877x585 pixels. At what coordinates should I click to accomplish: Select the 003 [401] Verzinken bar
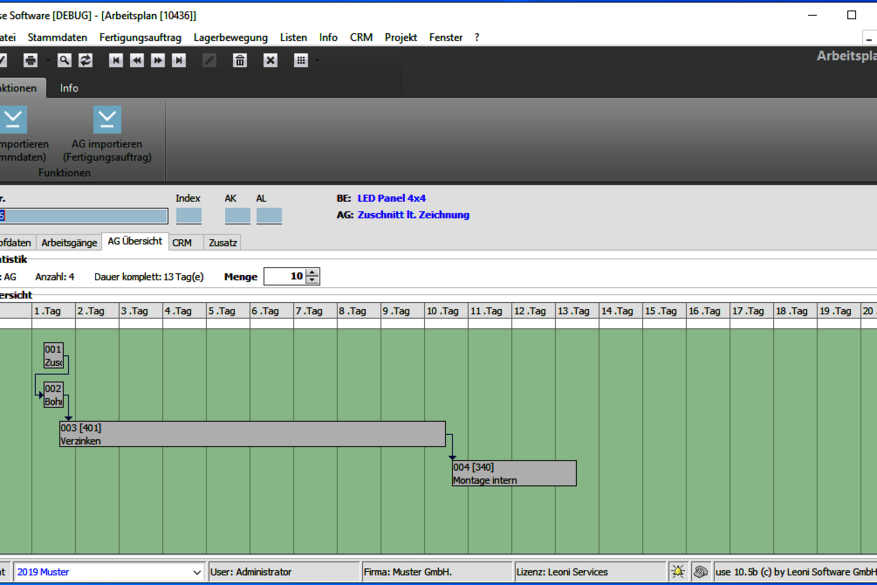252,434
